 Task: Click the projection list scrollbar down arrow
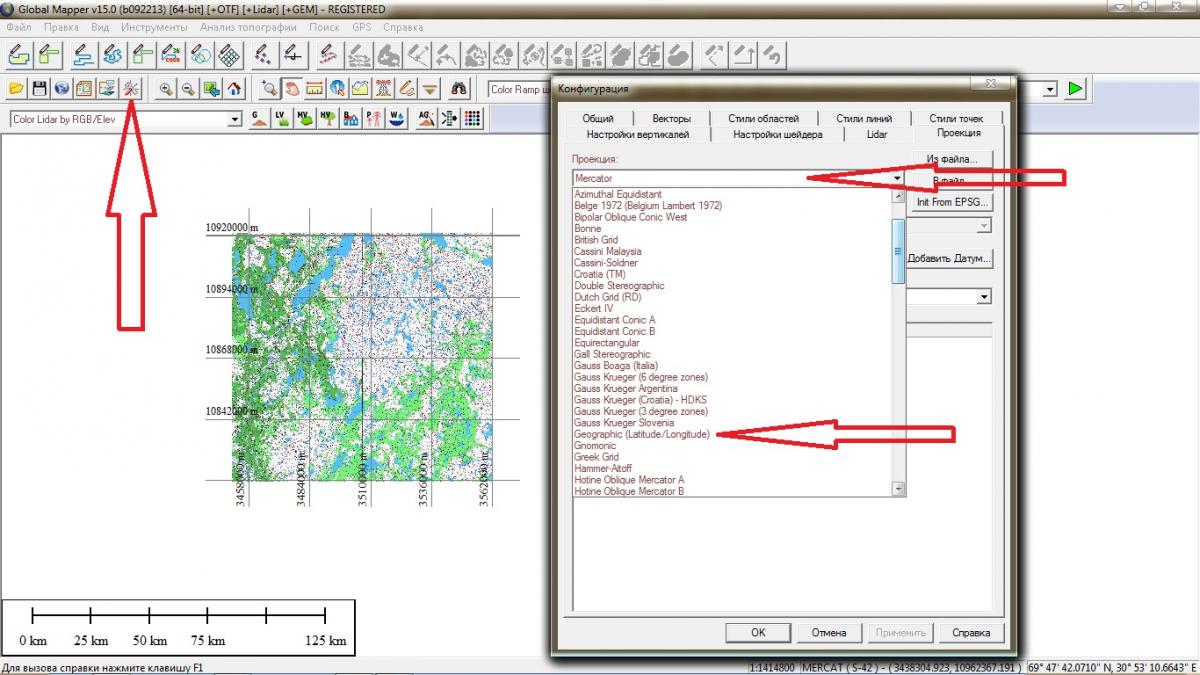click(898, 489)
